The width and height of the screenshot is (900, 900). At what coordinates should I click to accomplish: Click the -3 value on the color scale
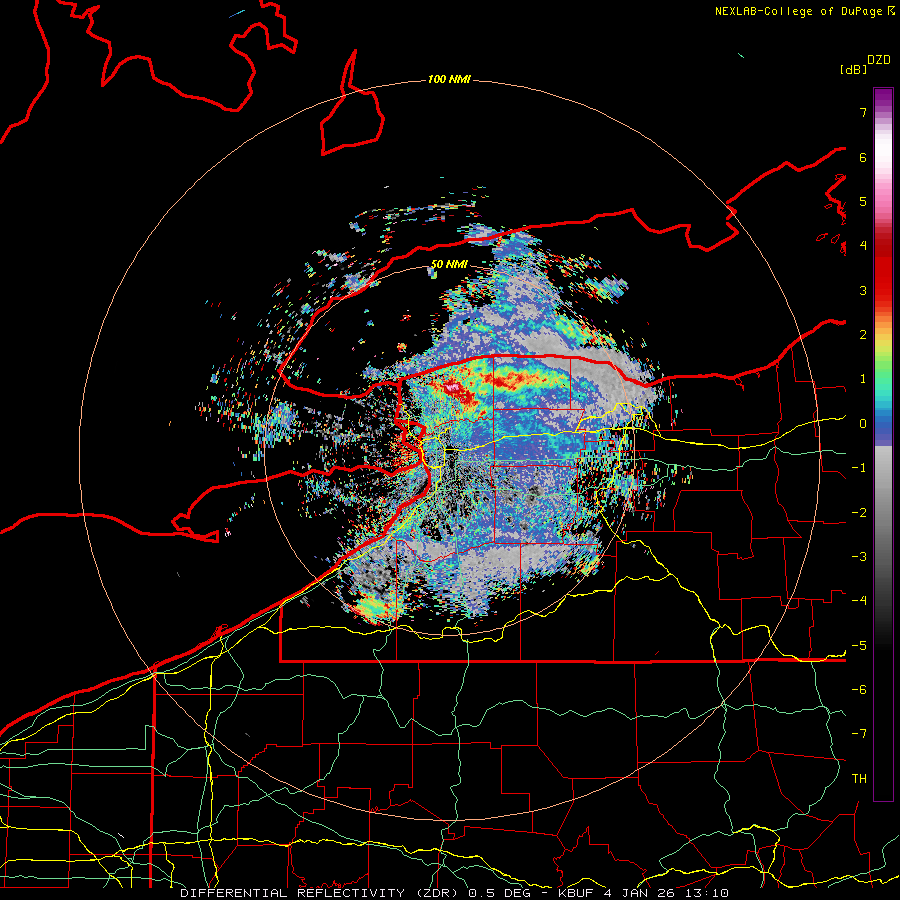pos(859,557)
